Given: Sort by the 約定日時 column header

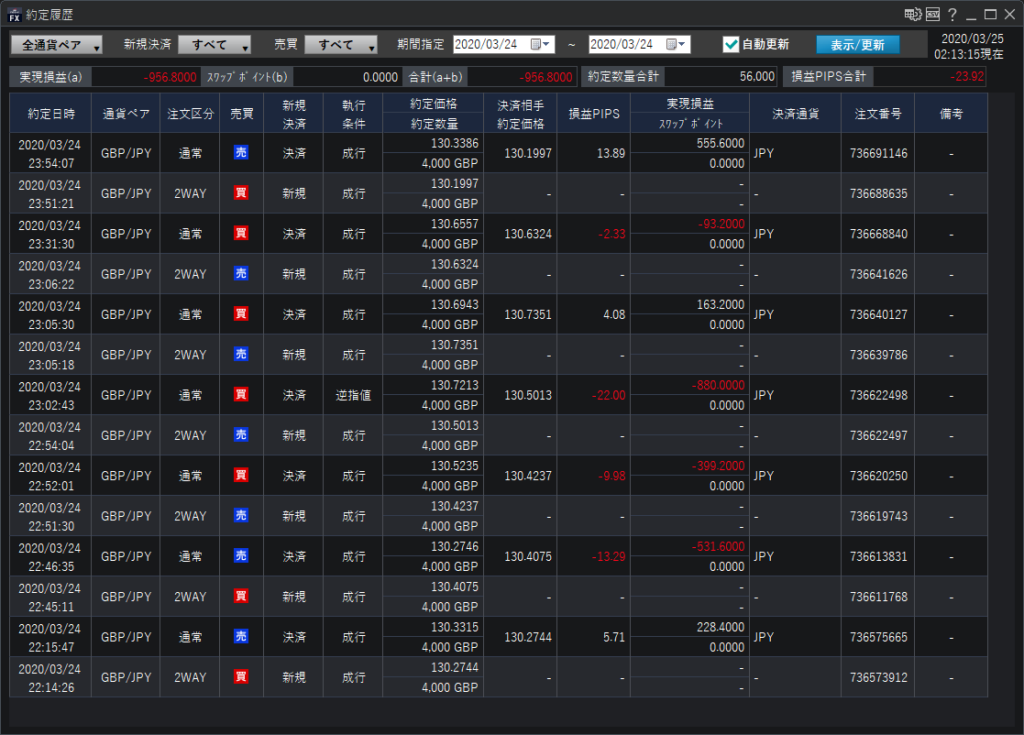Looking at the screenshot, I should (50, 114).
